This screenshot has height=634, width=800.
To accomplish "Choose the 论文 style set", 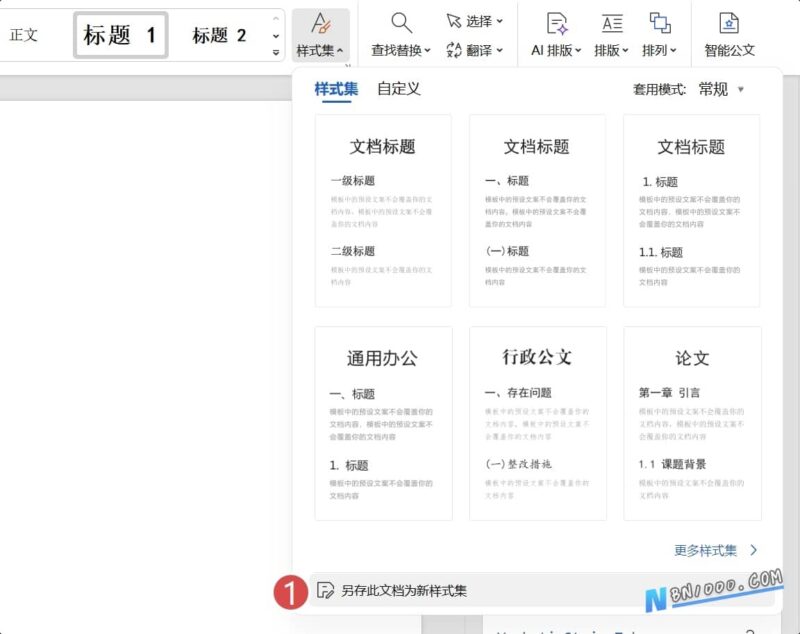I will click(x=692, y=423).
